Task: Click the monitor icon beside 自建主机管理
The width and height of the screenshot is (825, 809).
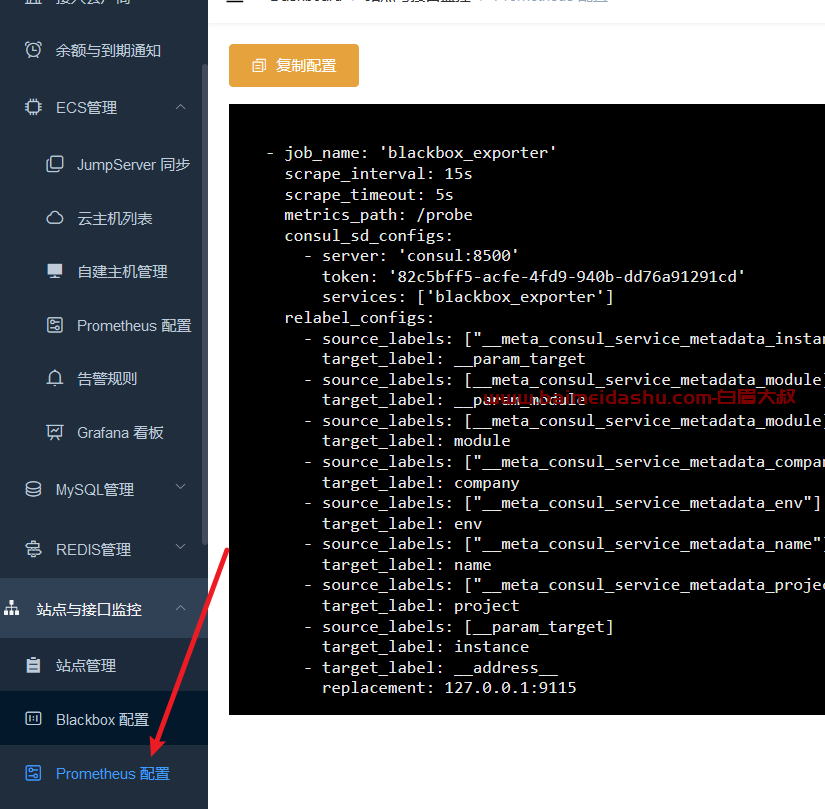Action: [x=55, y=271]
